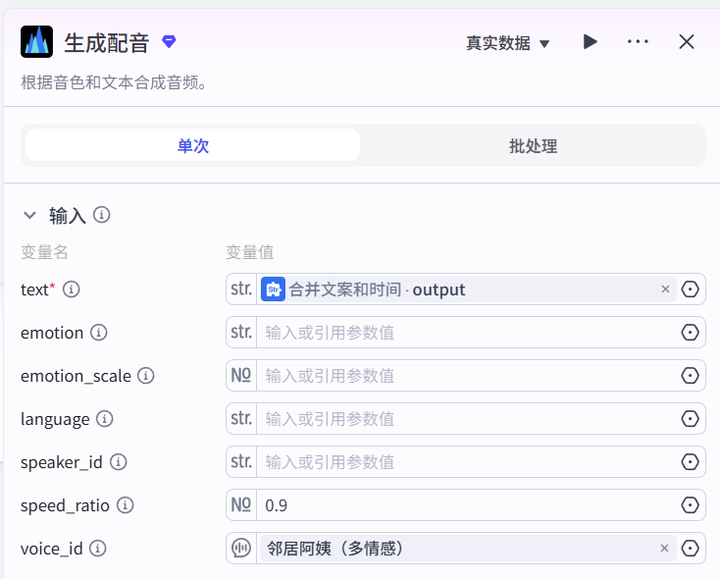Switch to the 单次 tab
Viewport: 720px width, 579px height.
pos(193,146)
